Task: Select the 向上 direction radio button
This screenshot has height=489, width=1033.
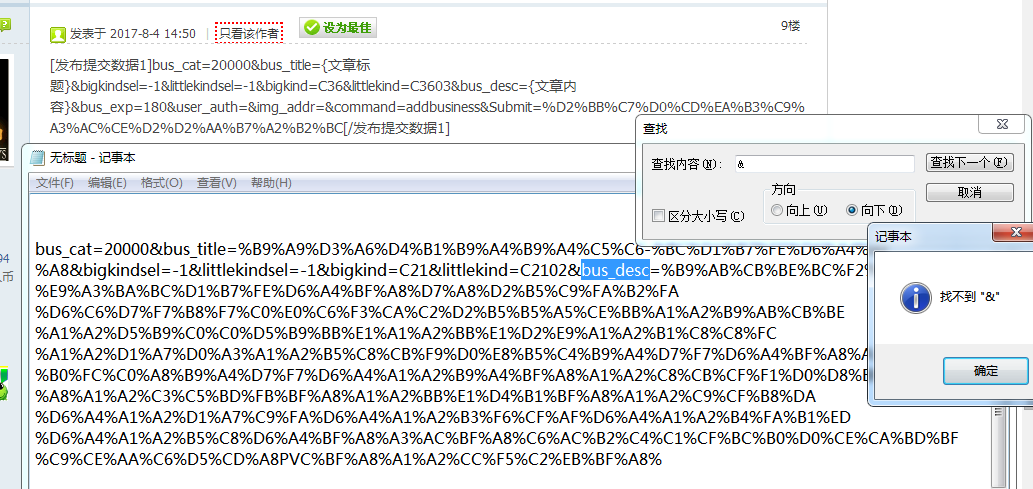Action: [776, 210]
